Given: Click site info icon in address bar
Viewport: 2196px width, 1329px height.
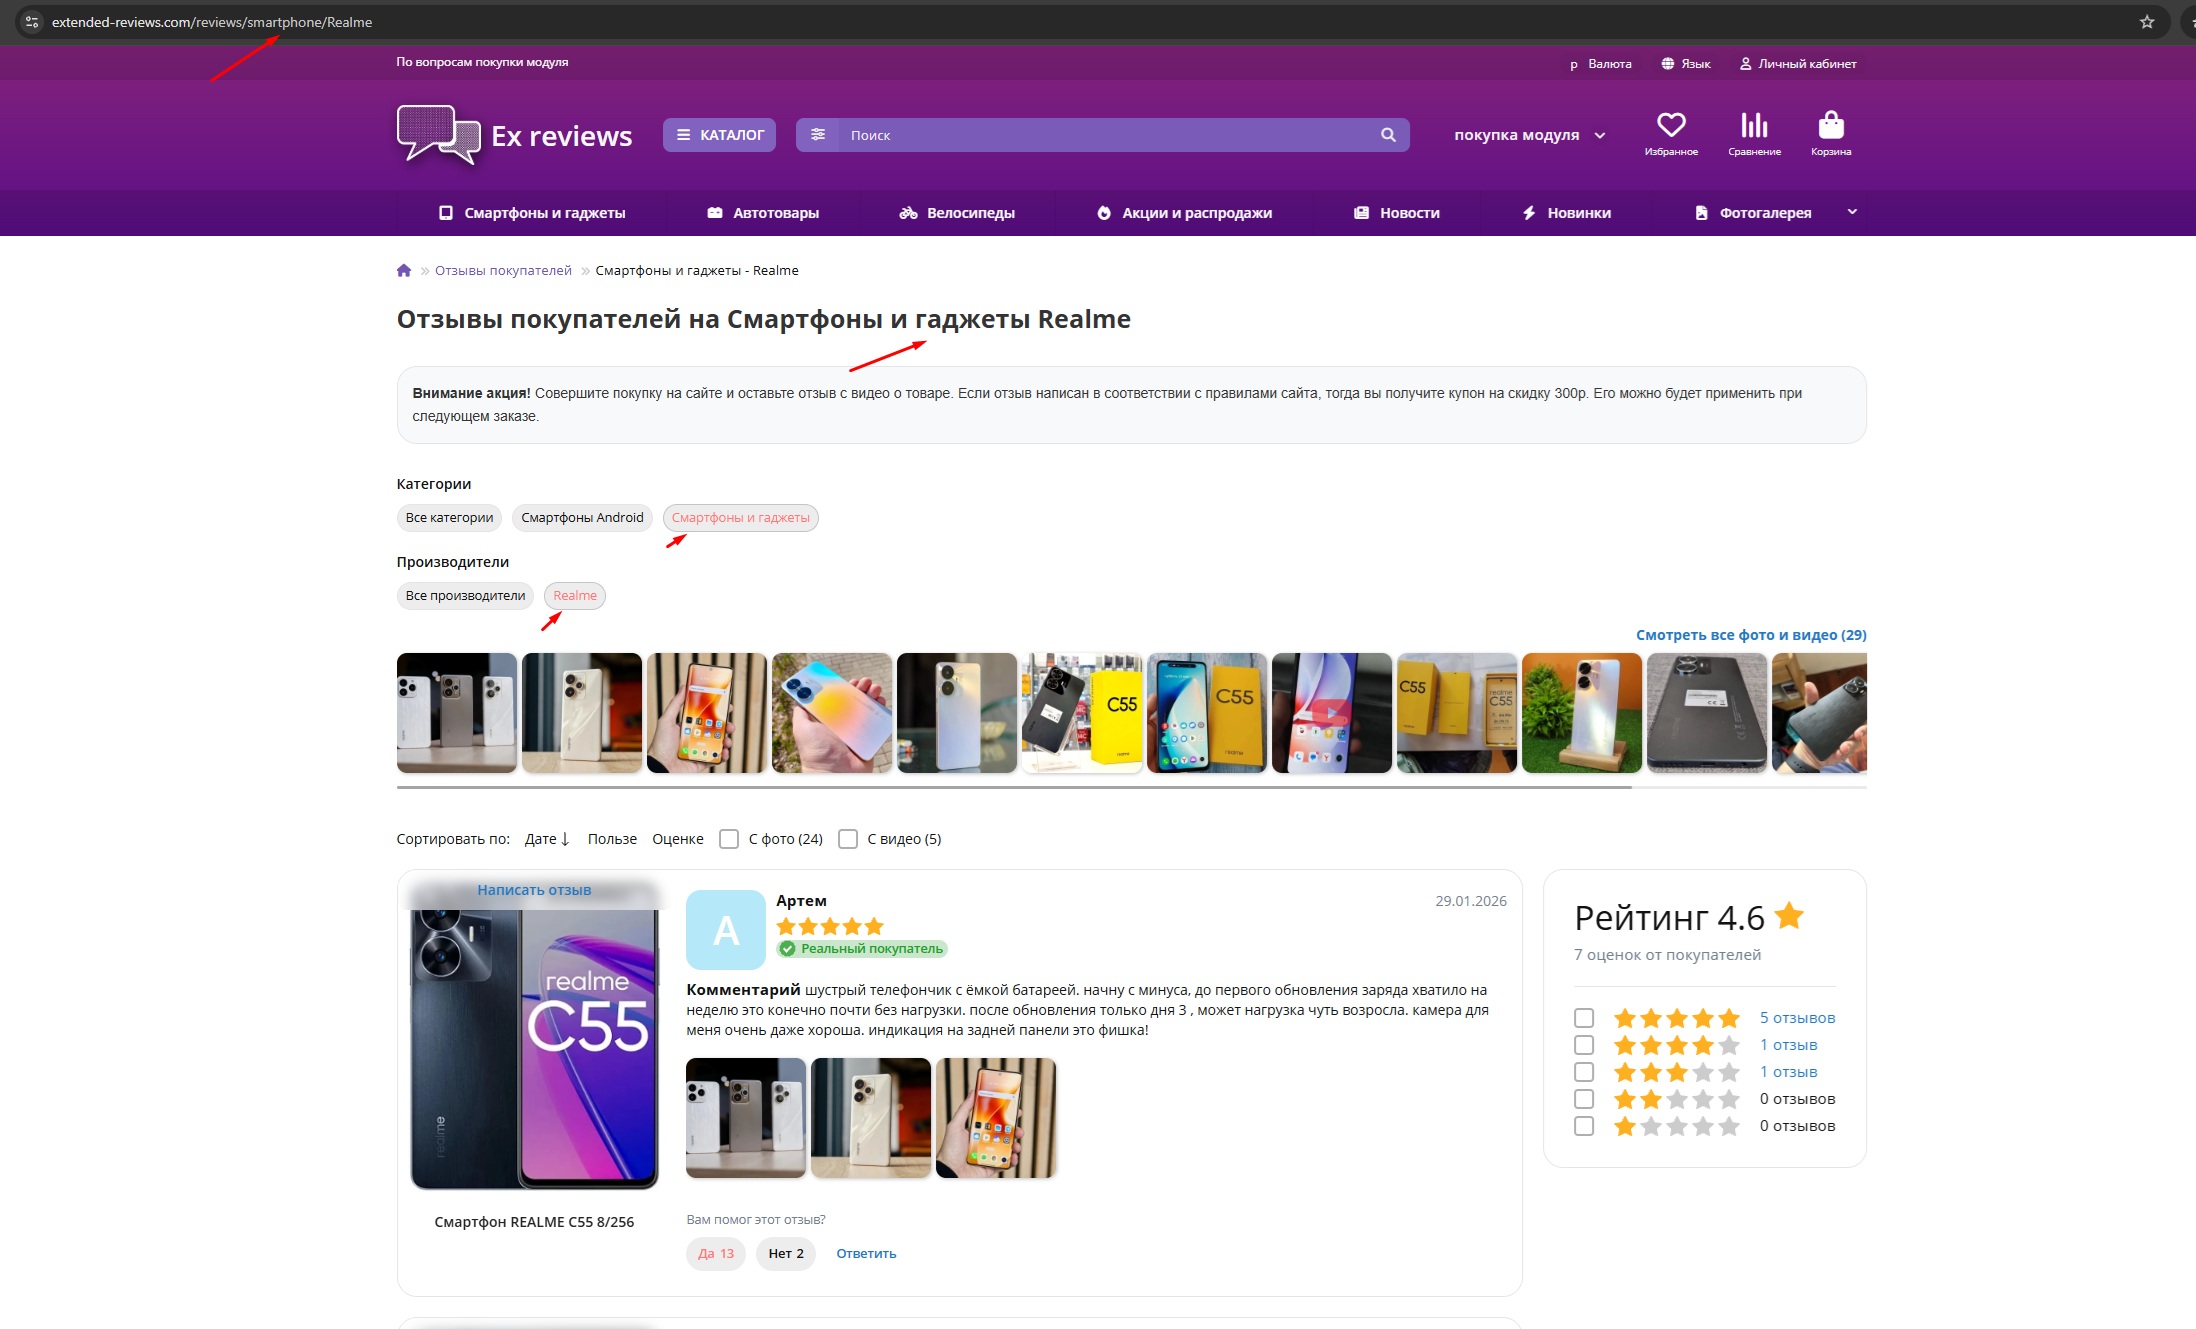Looking at the screenshot, I should 31,22.
